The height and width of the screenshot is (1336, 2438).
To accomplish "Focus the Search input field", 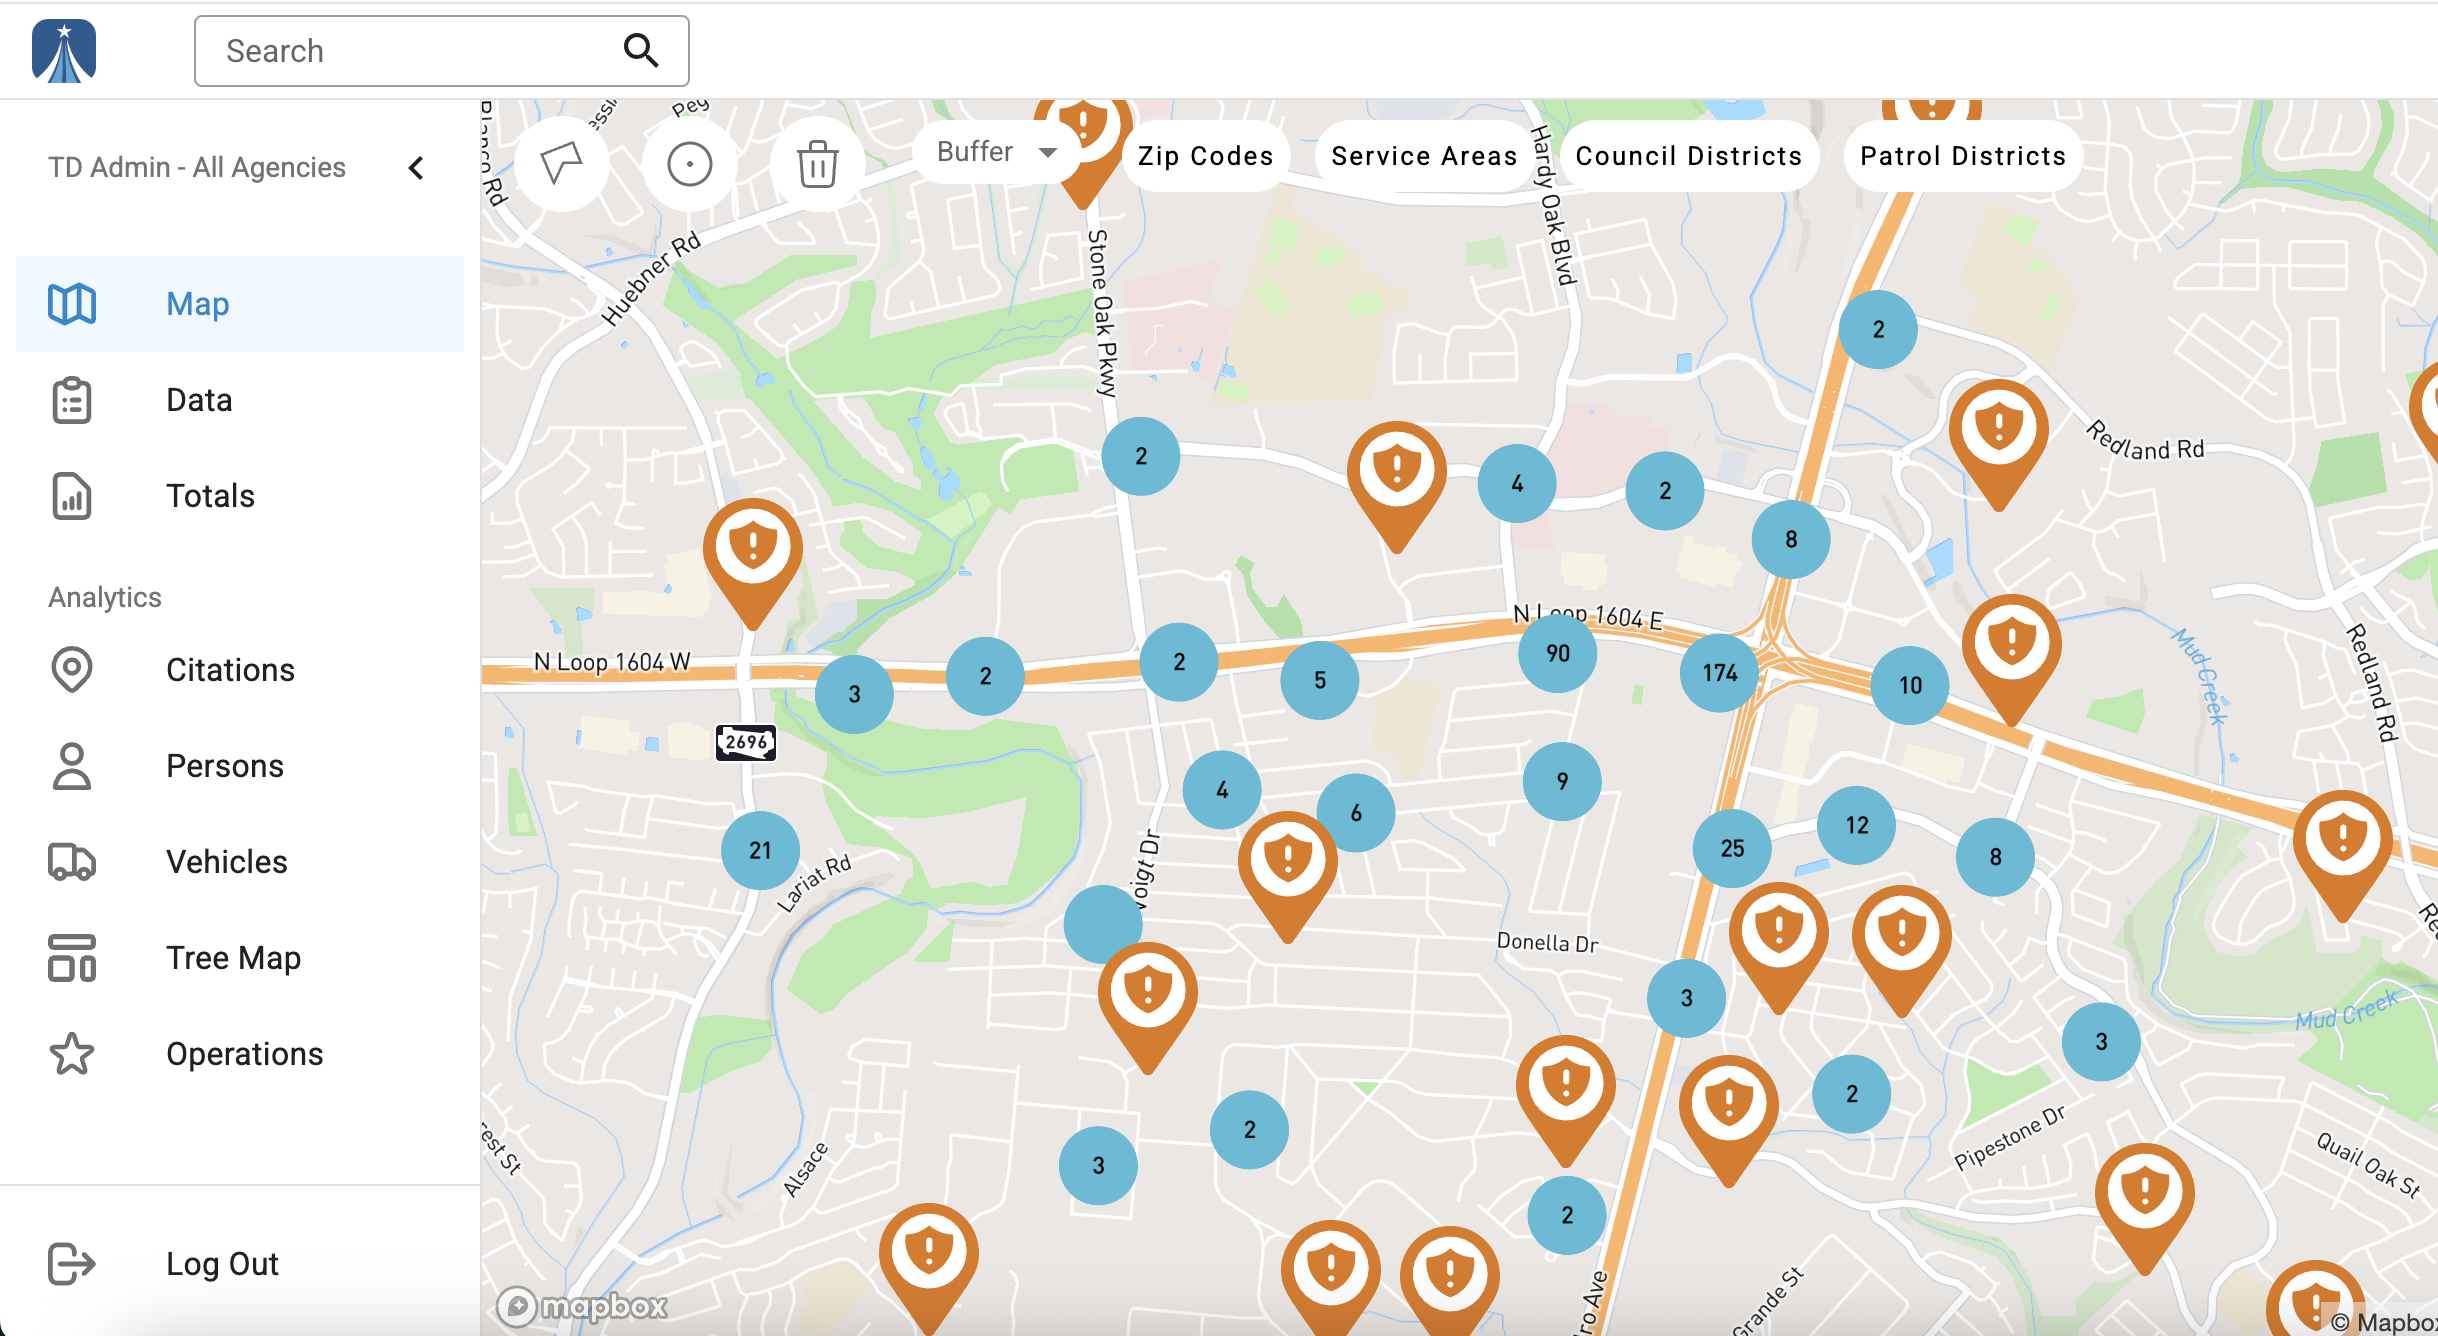I will click(441, 51).
